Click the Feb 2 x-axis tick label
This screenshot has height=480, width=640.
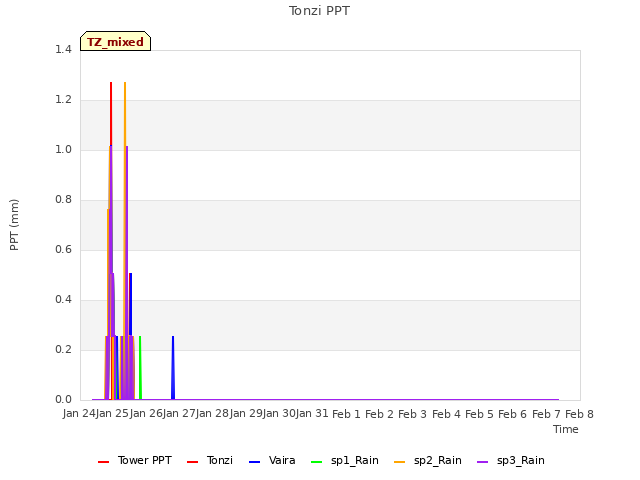(379, 414)
